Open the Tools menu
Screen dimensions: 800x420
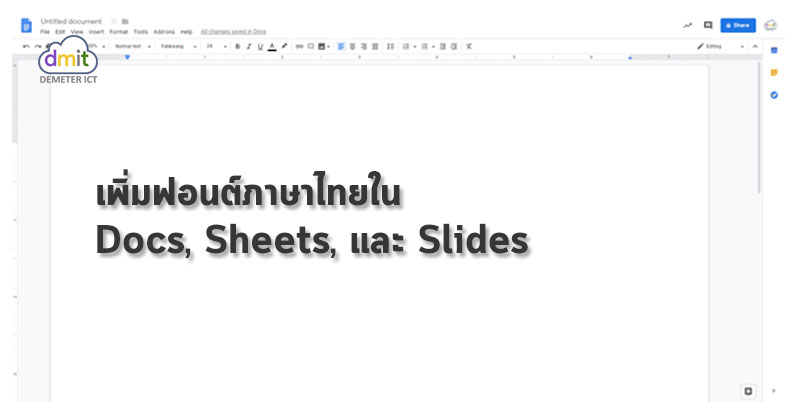pos(140,32)
